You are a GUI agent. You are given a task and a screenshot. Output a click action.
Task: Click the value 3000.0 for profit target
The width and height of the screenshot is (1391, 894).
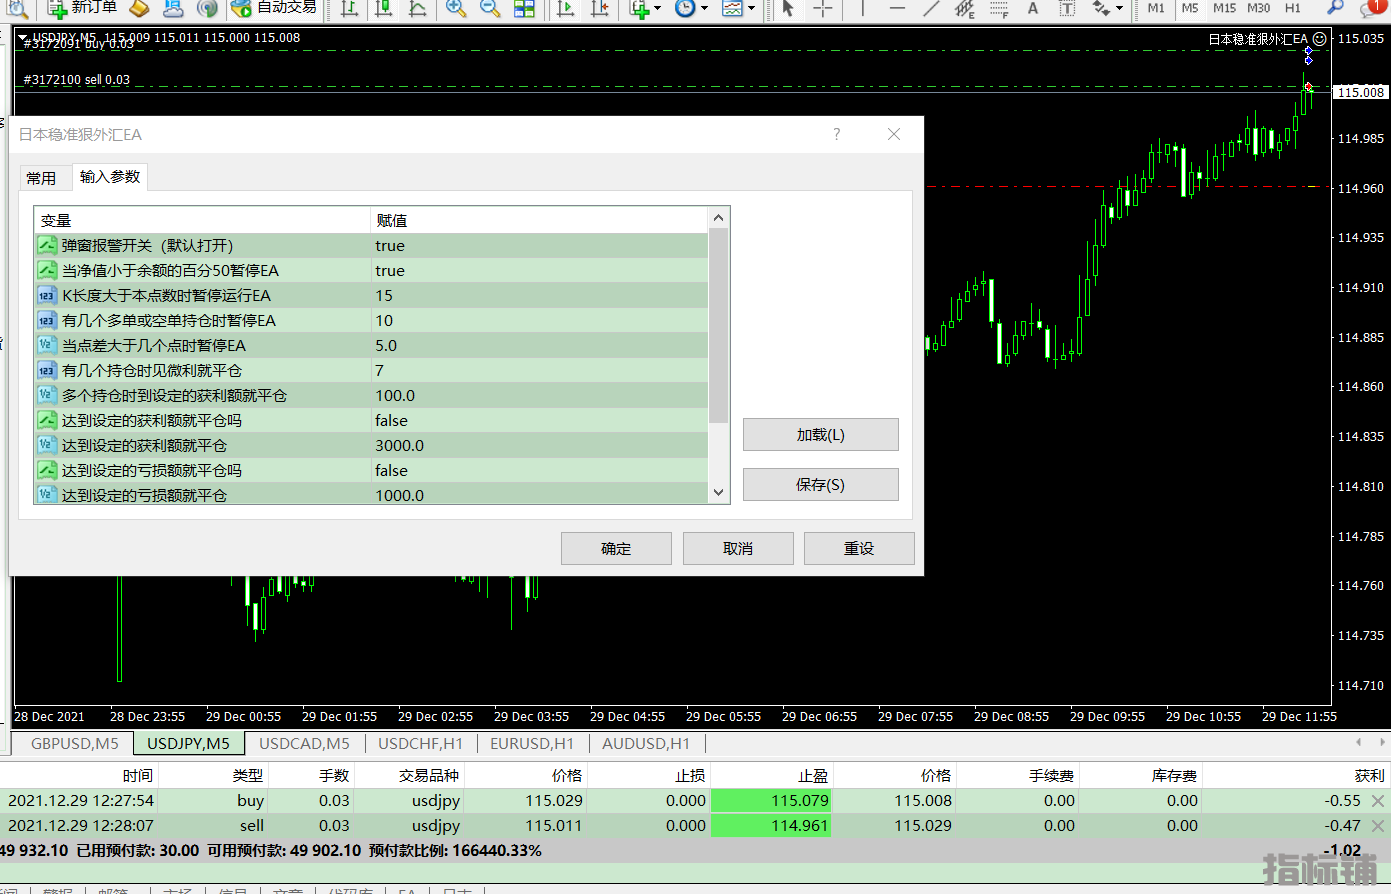400,445
